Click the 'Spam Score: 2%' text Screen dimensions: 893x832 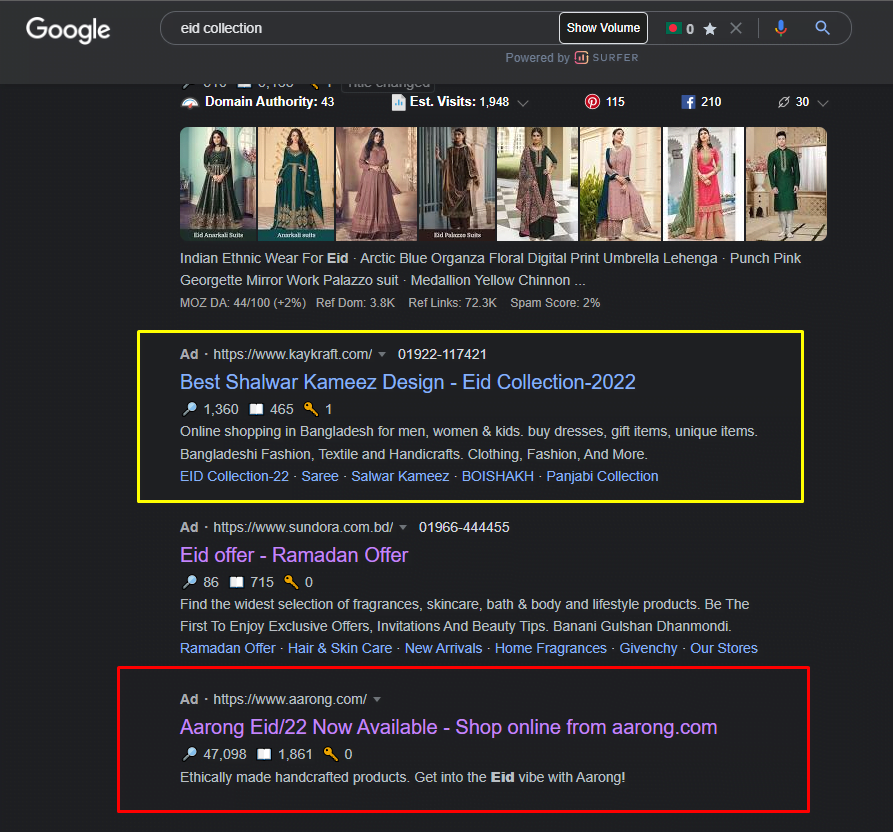click(x=555, y=303)
